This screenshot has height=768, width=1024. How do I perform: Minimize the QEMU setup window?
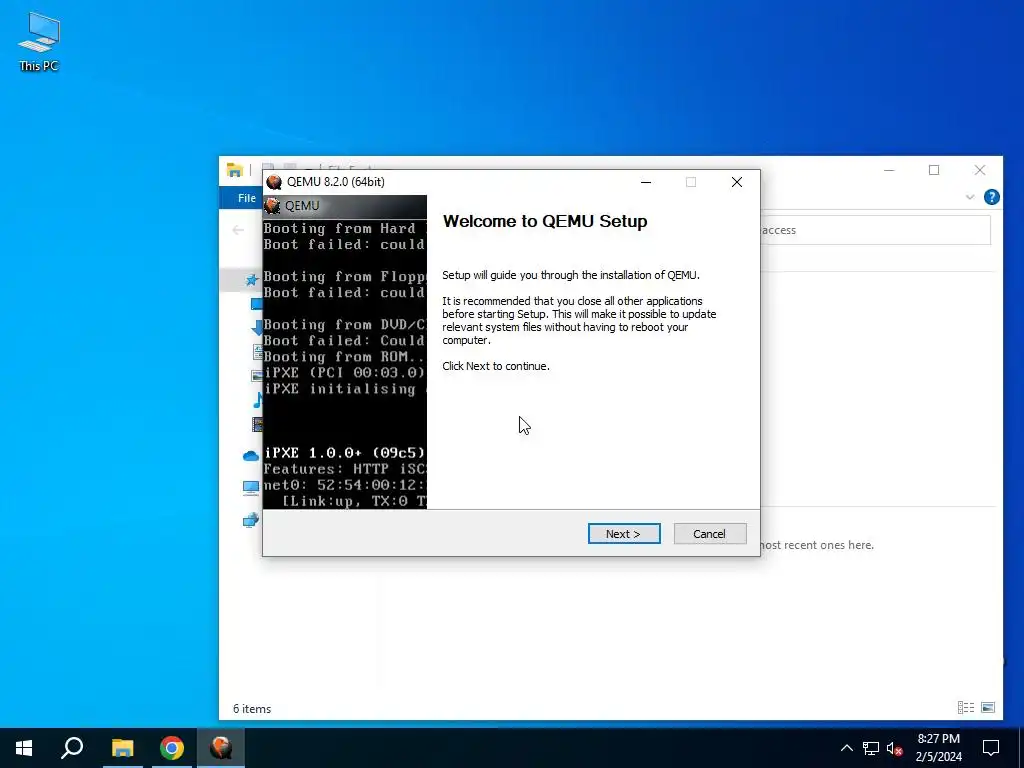tap(646, 182)
